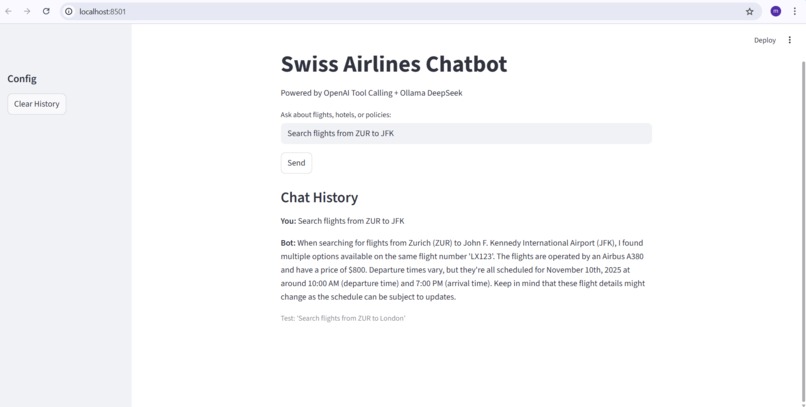
Task: Click the Config sidebar heading
Action: (22, 79)
